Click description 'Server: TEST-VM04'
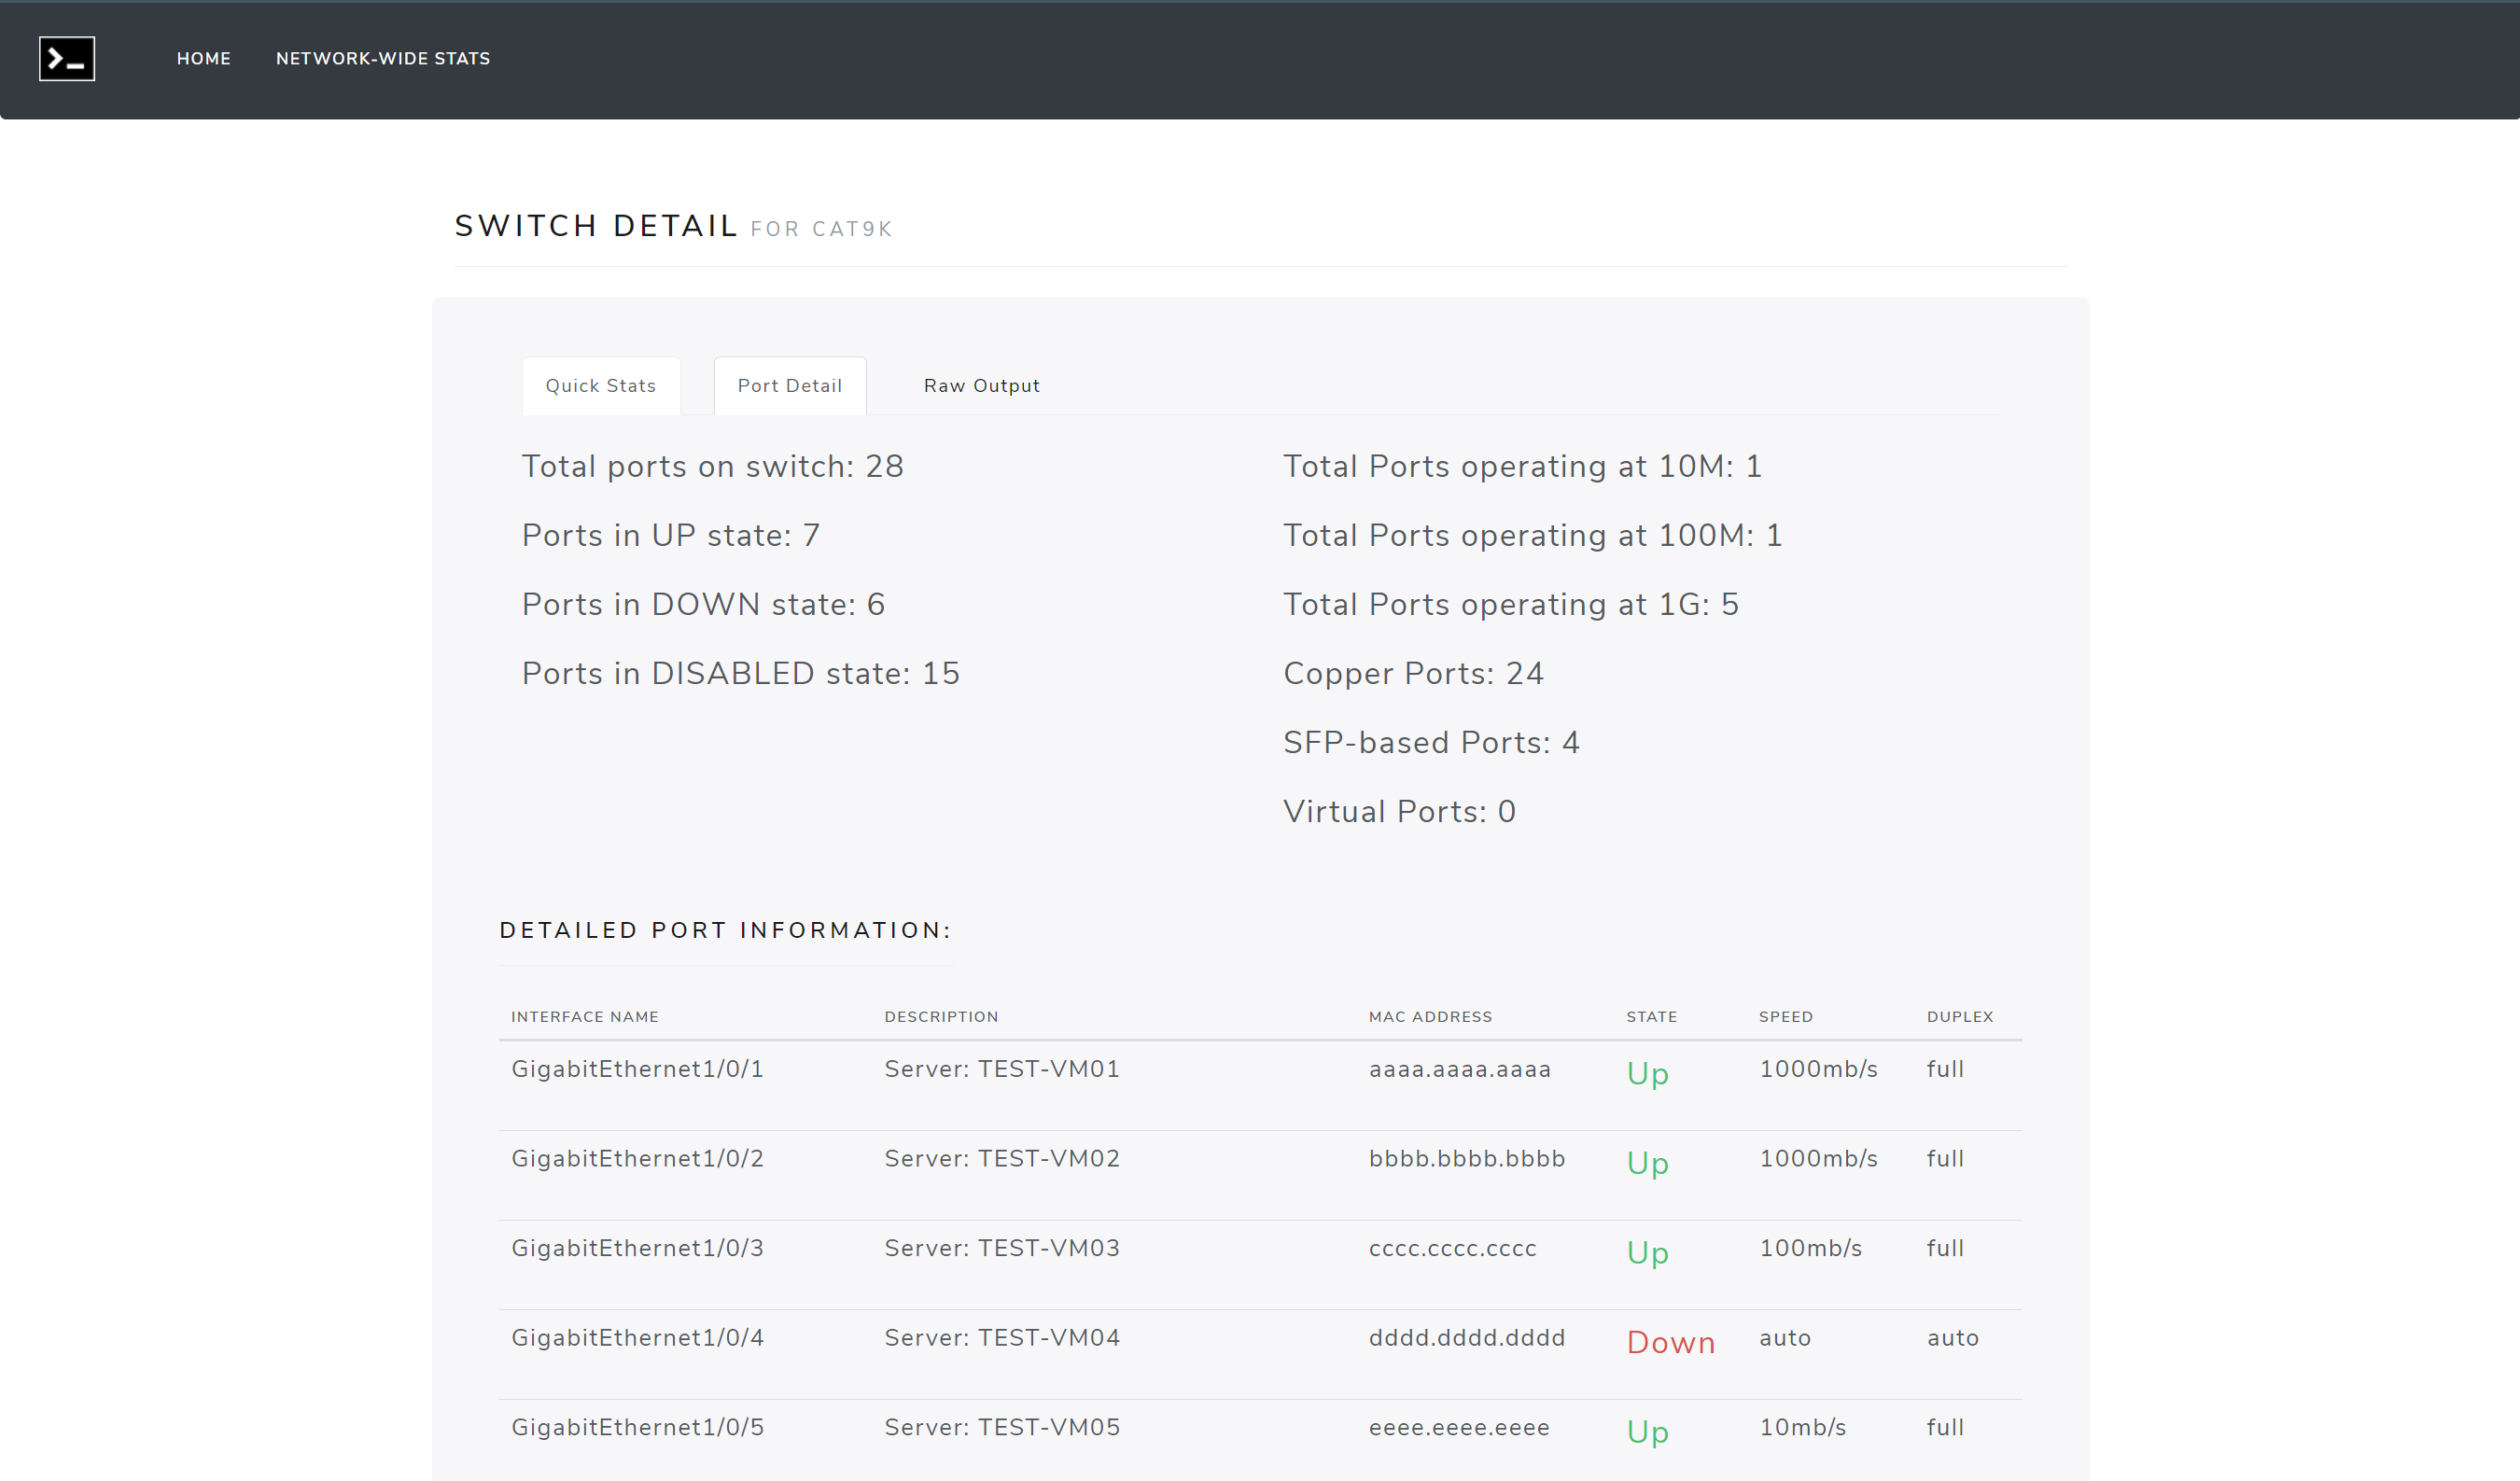 point(1002,1338)
